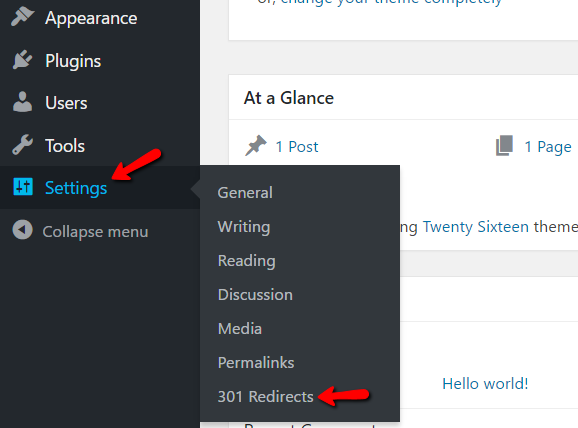The width and height of the screenshot is (578, 428).
Task: Go to Discussion settings
Action: (x=255, y=295)
